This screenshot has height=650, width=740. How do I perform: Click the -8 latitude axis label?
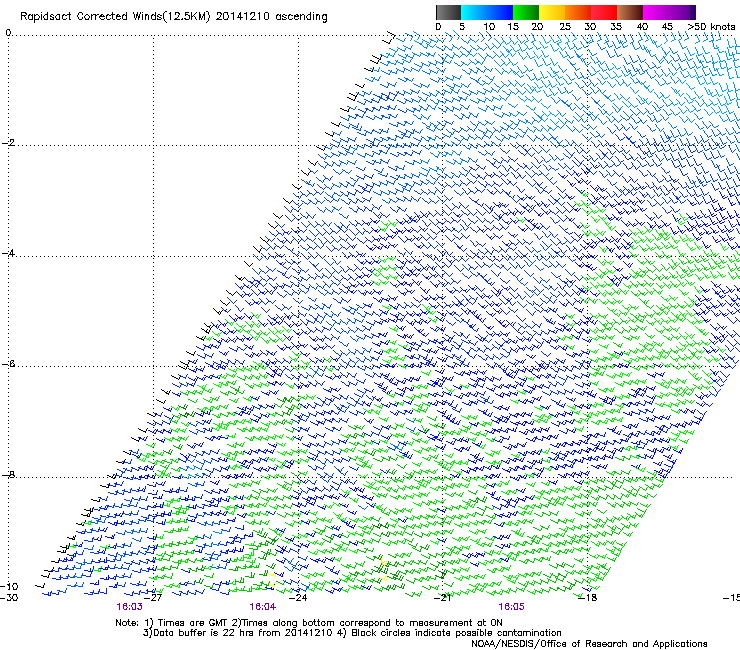pyautogui.click(x=8, y=474)
